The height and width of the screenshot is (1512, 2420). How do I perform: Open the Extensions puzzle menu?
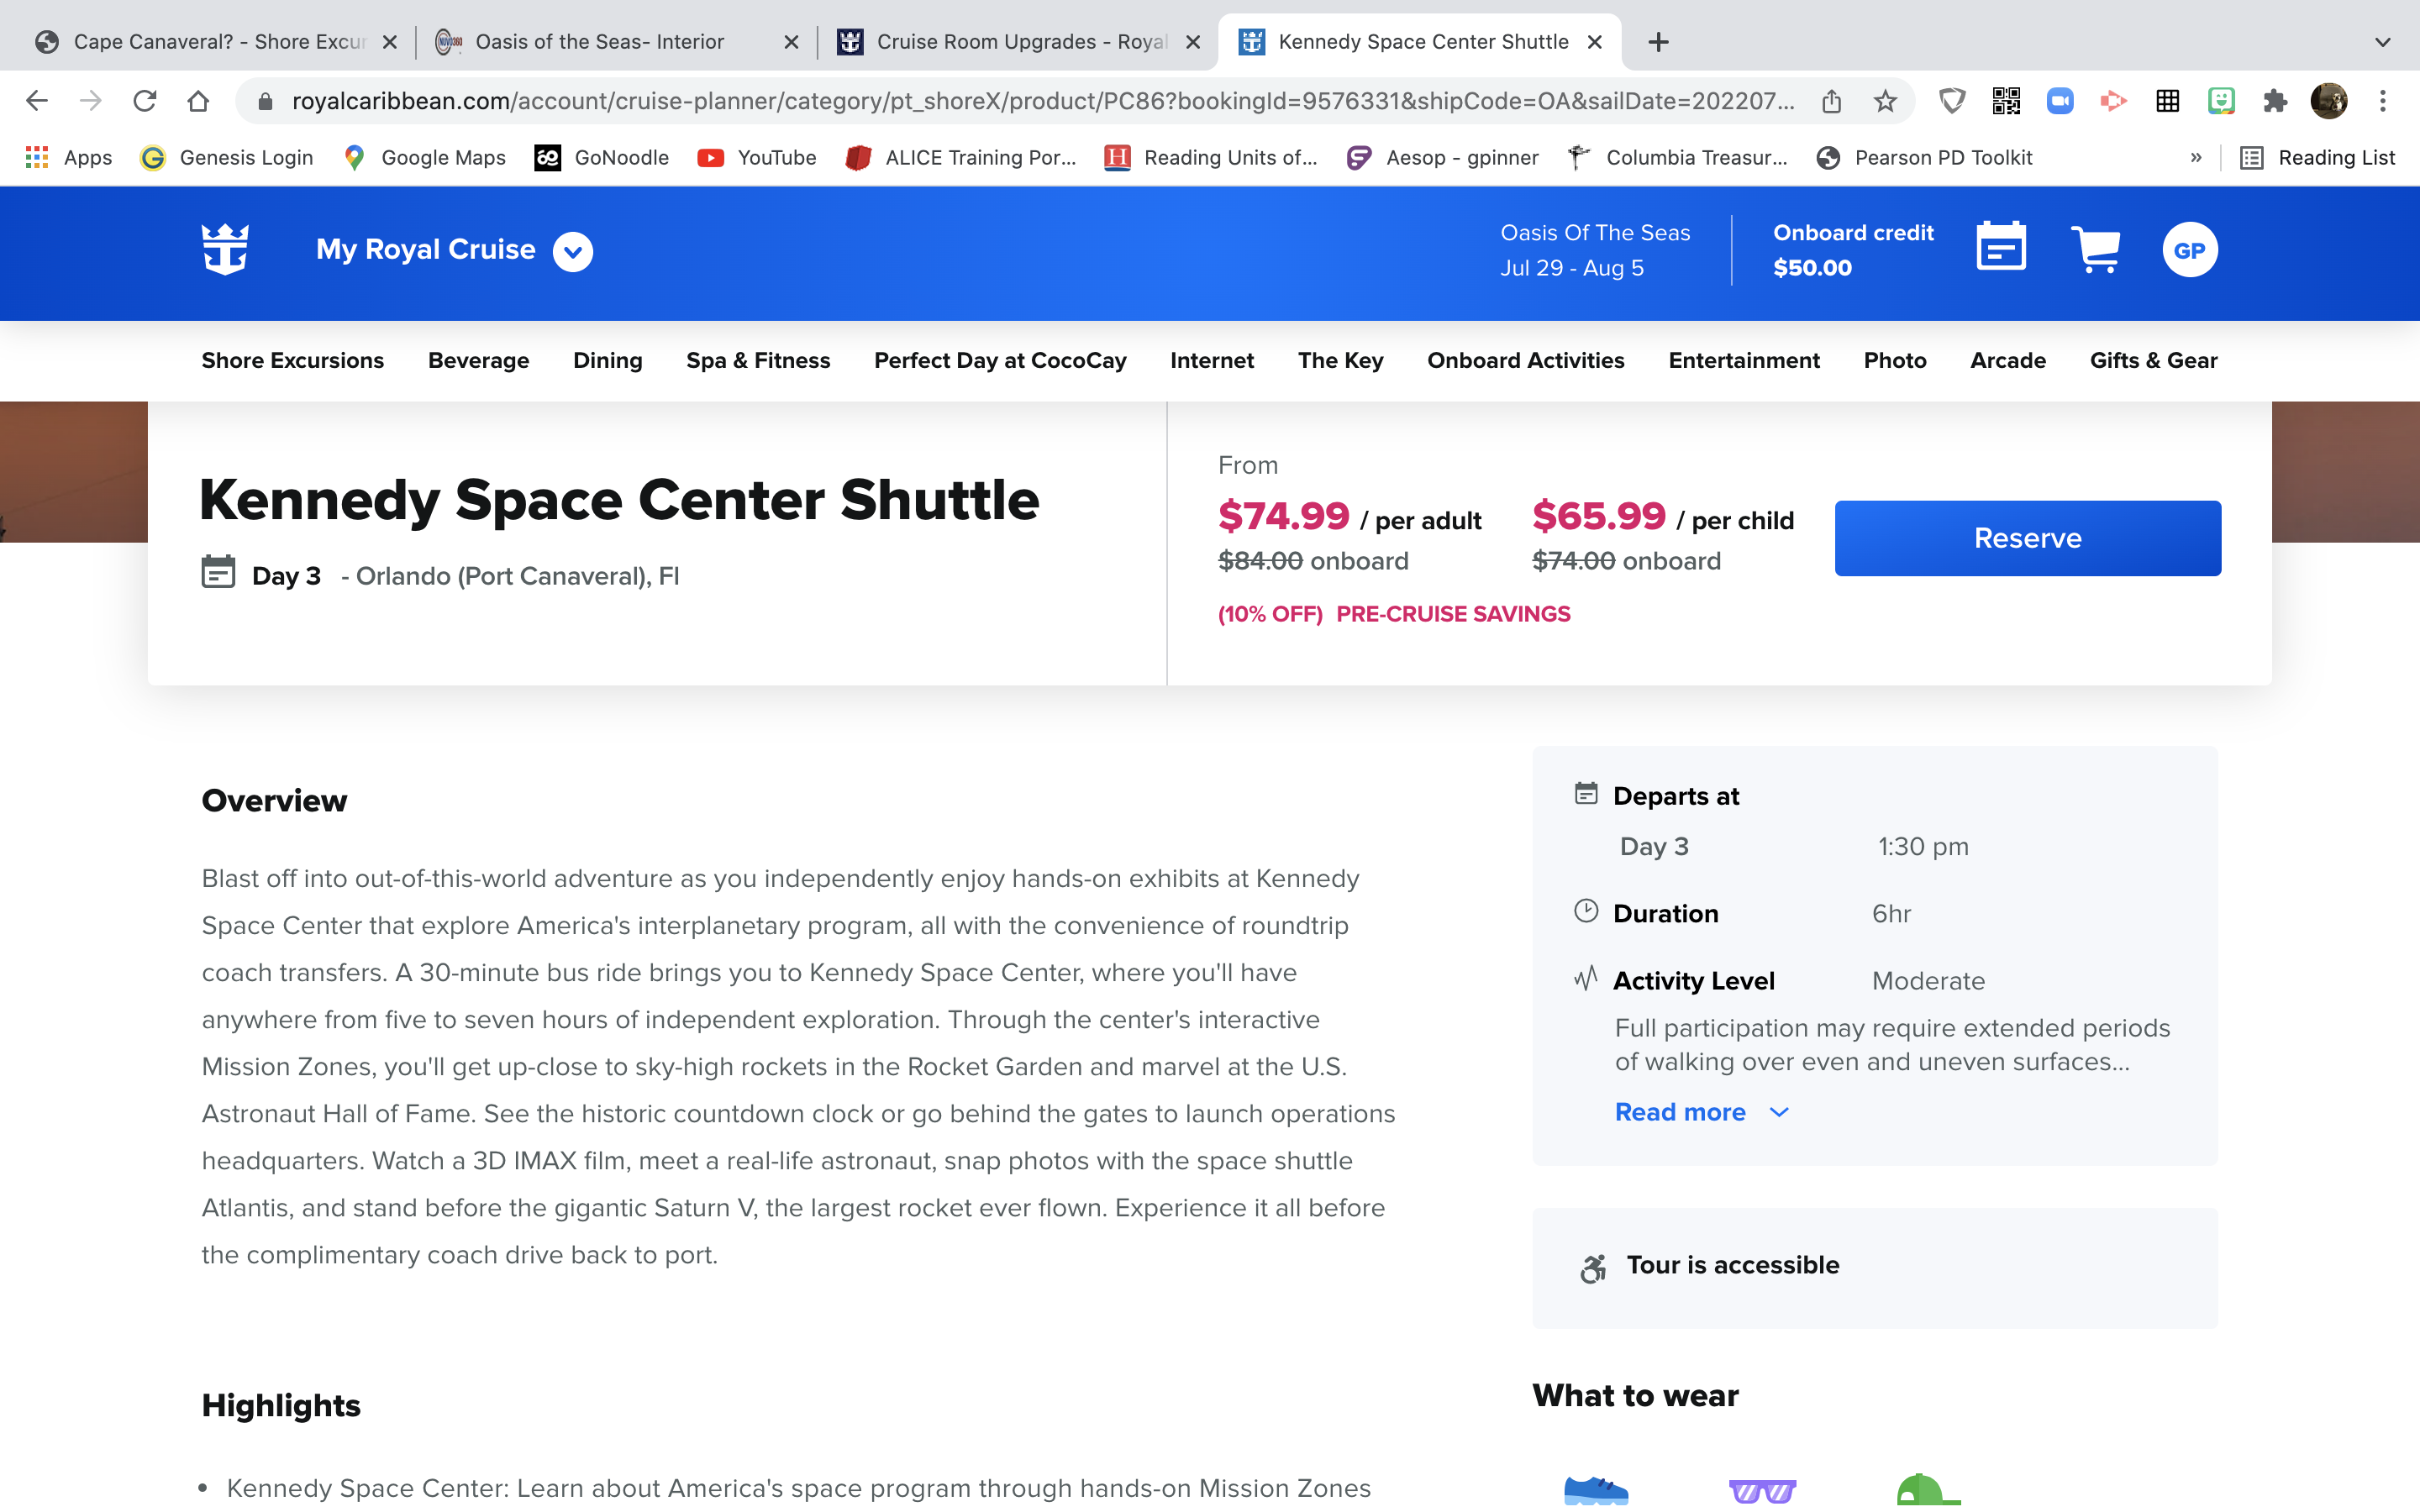[x=2275, y=101]
